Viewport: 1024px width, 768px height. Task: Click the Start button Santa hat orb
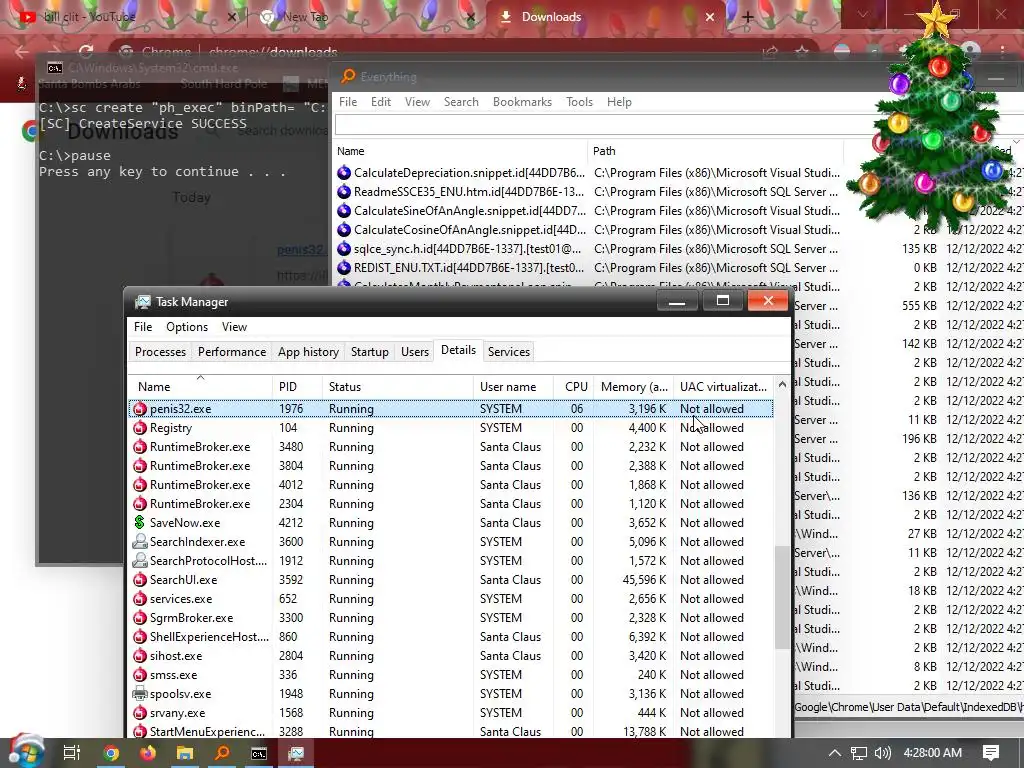point(25,752)
